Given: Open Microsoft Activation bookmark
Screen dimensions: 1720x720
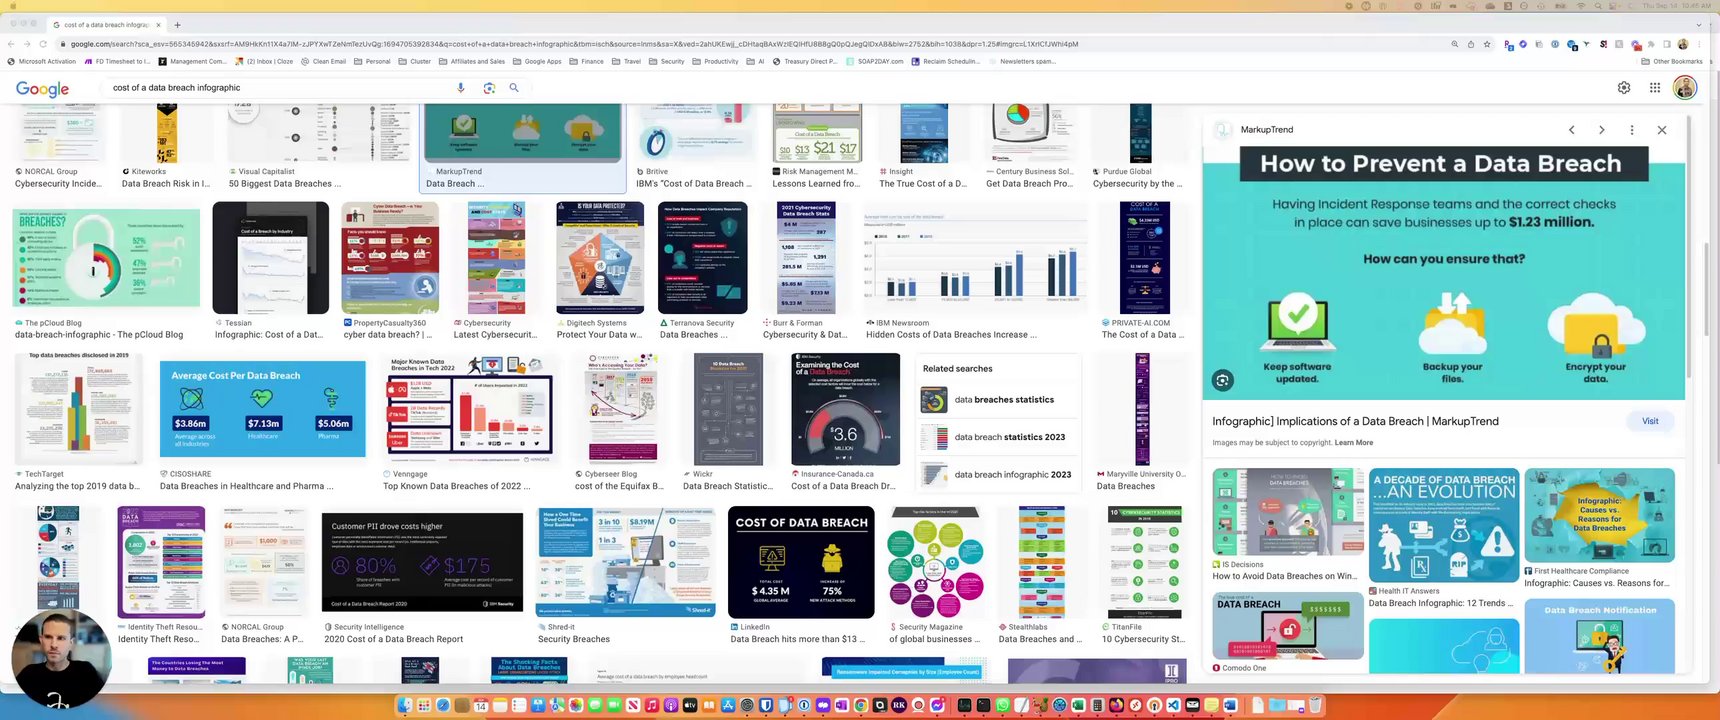Looking at the screenshot, I should [x=42, y=61].
